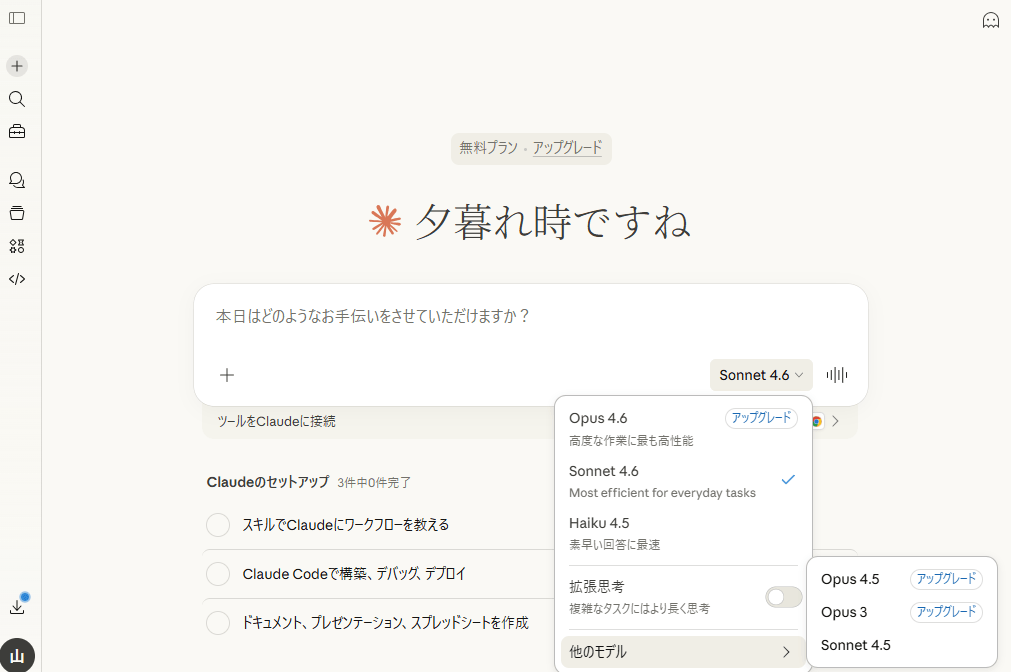
Task: Start a new chat with plus icon
Action: click(17, 66)
